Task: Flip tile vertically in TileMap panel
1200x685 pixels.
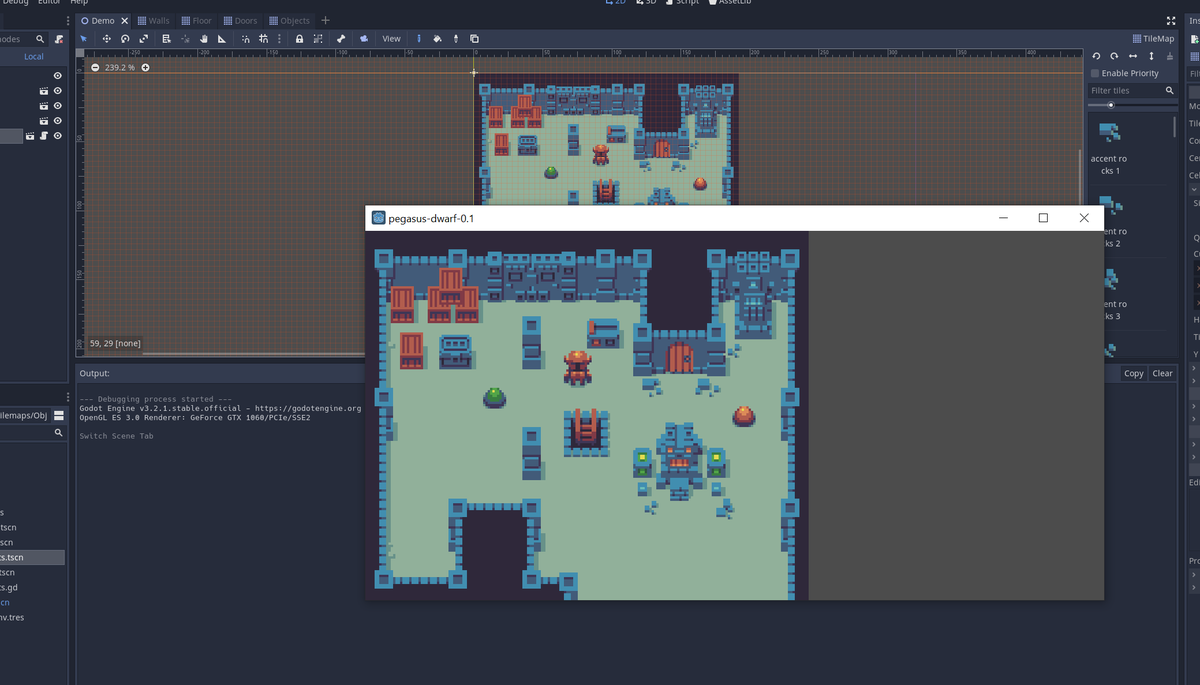Action: tap(1151, 57)
